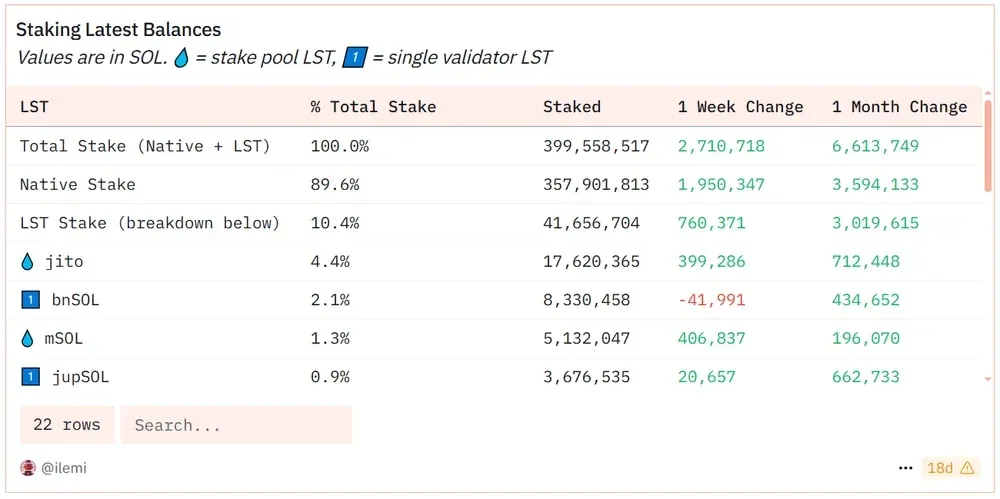This screenshot has width=1000, height=499.
Task: Click the monthly change value 712,448
Action: pos(866,262)
